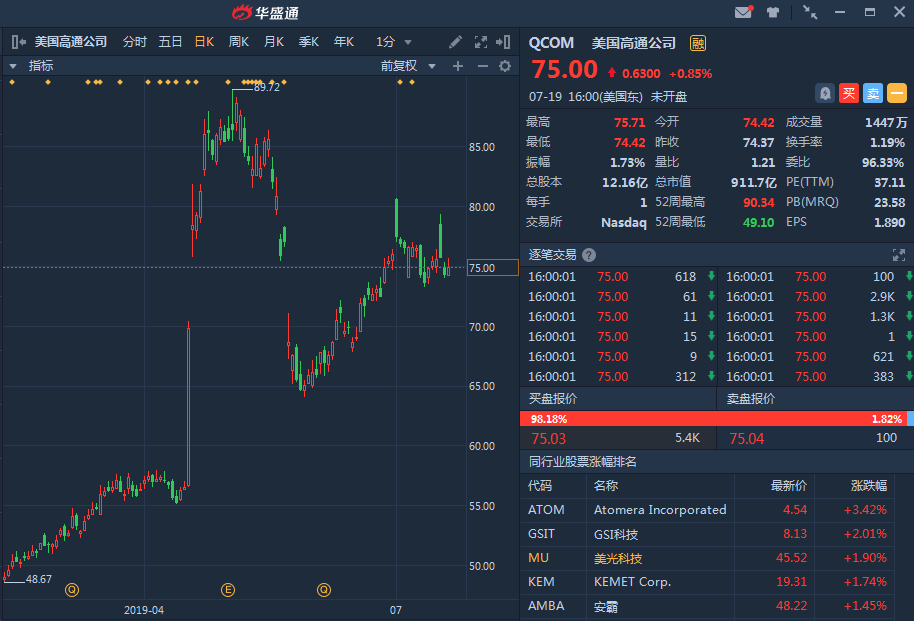The width and height of the screenshot is (914, 621).
Task: Sort by 名称 column header
Action: coord(606,486)
